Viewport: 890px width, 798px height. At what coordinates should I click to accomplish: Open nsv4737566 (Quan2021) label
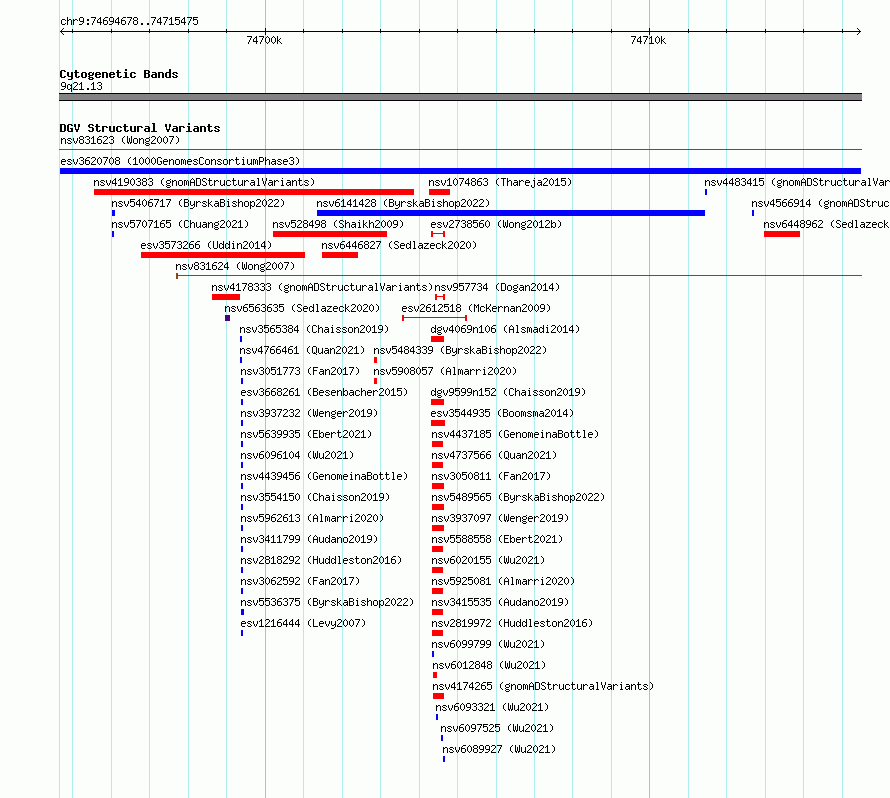tap(494, 455)
